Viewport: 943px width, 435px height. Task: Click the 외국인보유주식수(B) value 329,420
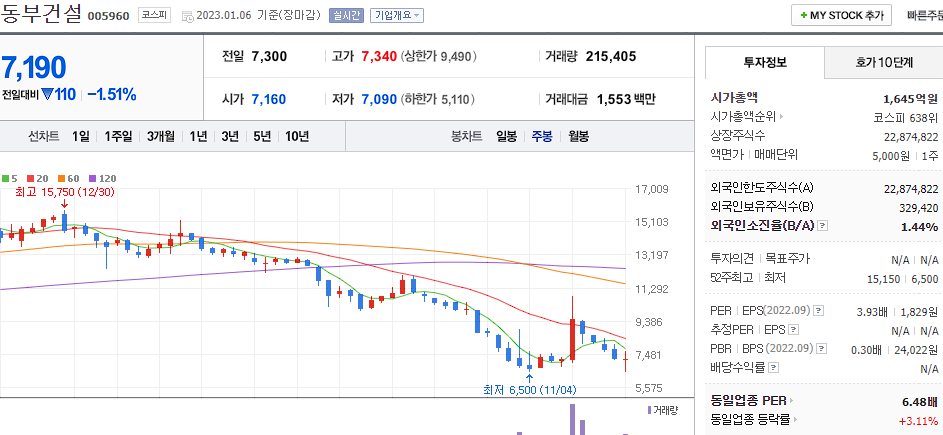point(917,207)
